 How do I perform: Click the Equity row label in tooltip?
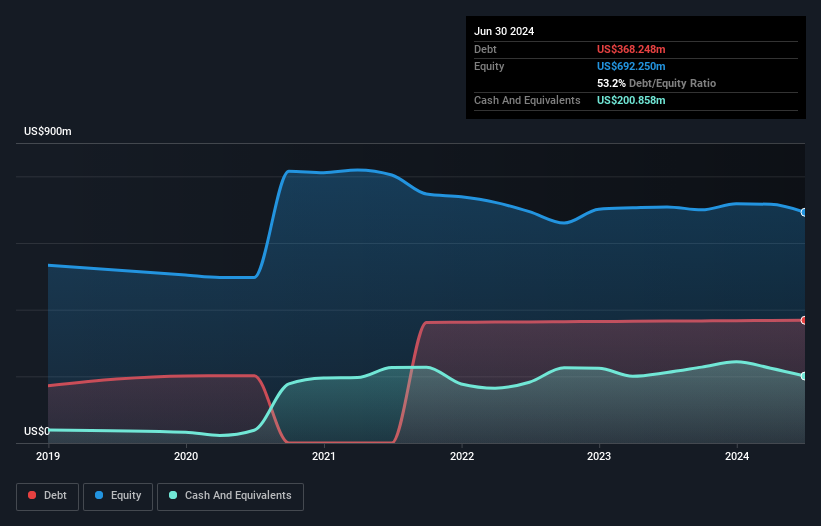coord(489,66)
